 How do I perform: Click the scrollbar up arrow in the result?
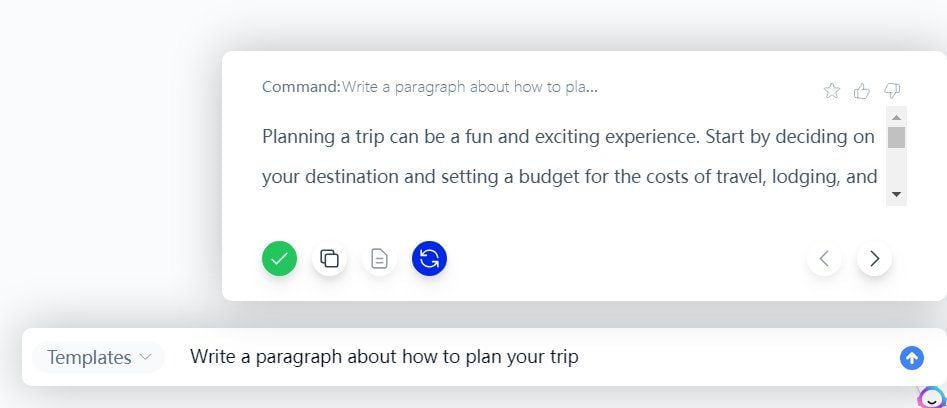pos(896,117)
